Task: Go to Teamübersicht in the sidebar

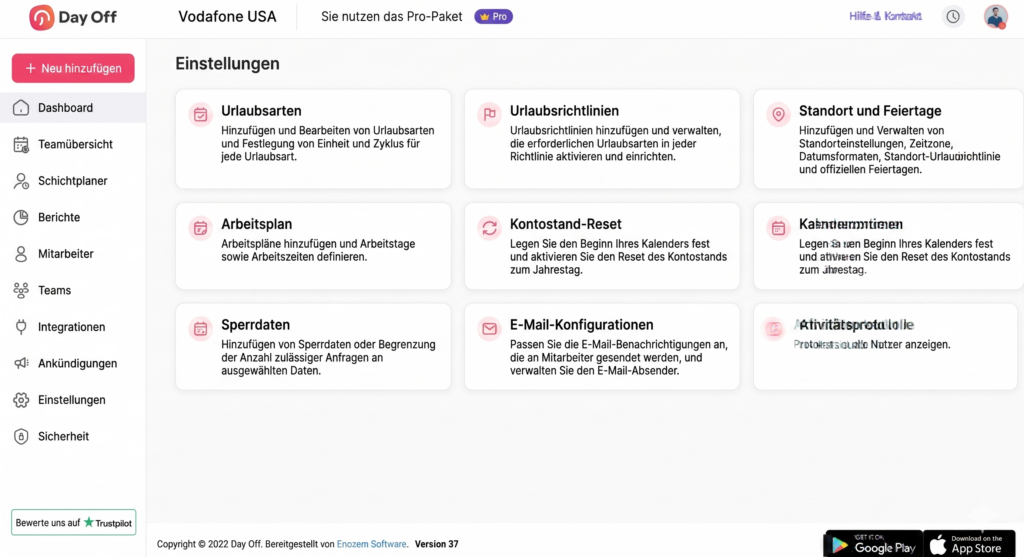Action: tap(75, 144)
